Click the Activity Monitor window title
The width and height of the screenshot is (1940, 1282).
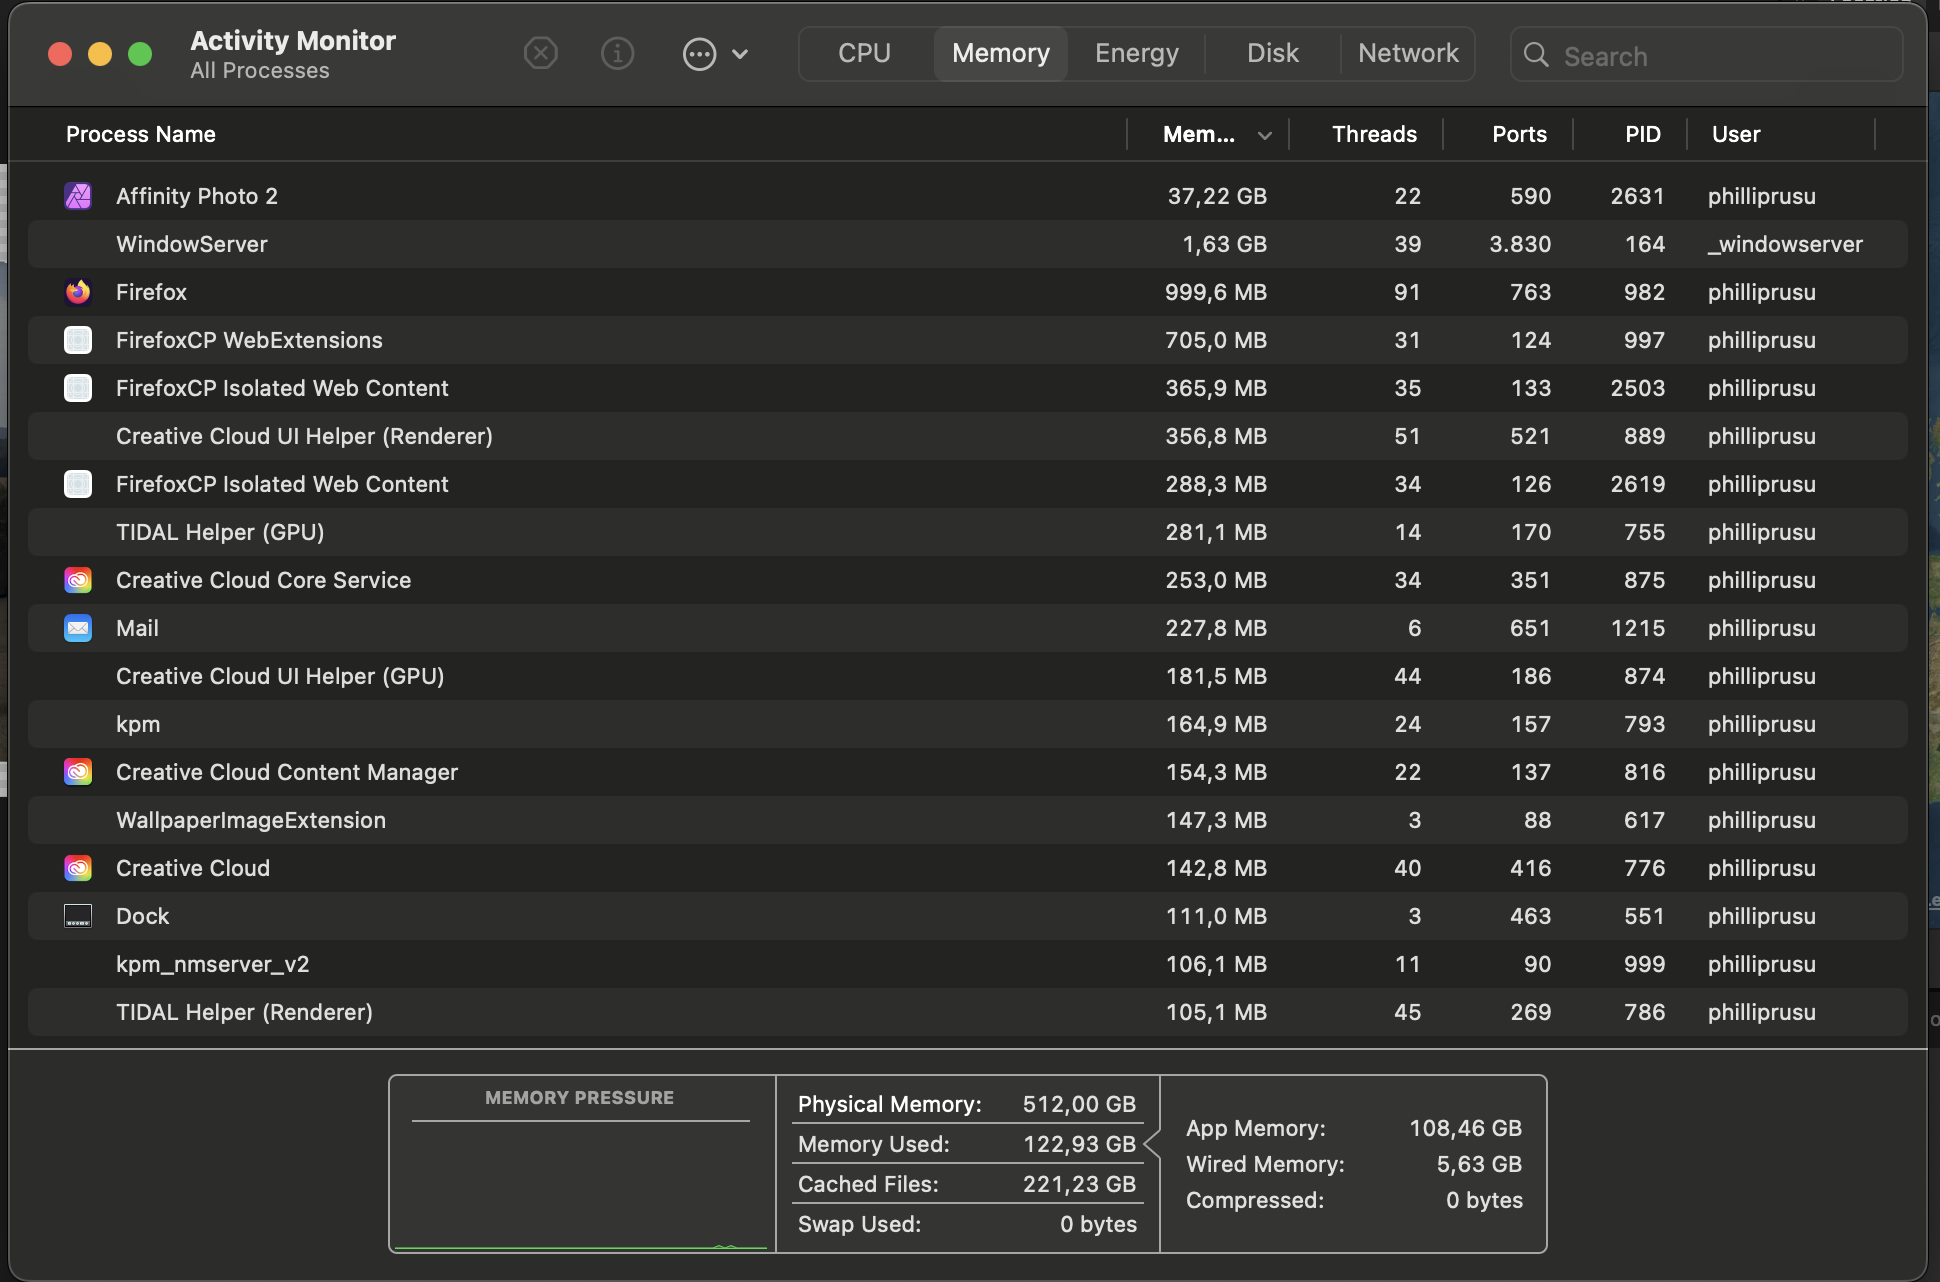293,40
